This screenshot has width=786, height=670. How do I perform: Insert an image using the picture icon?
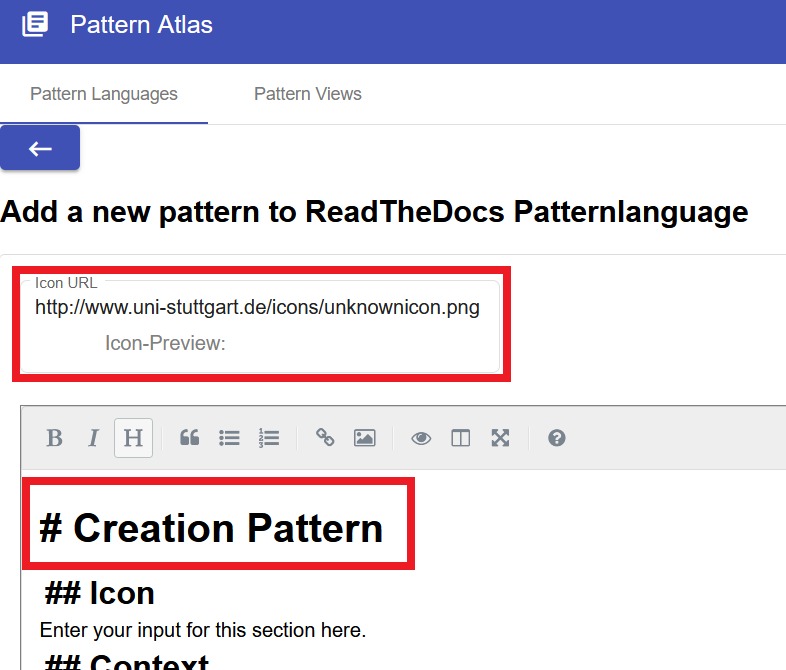[x=364, y=438]
